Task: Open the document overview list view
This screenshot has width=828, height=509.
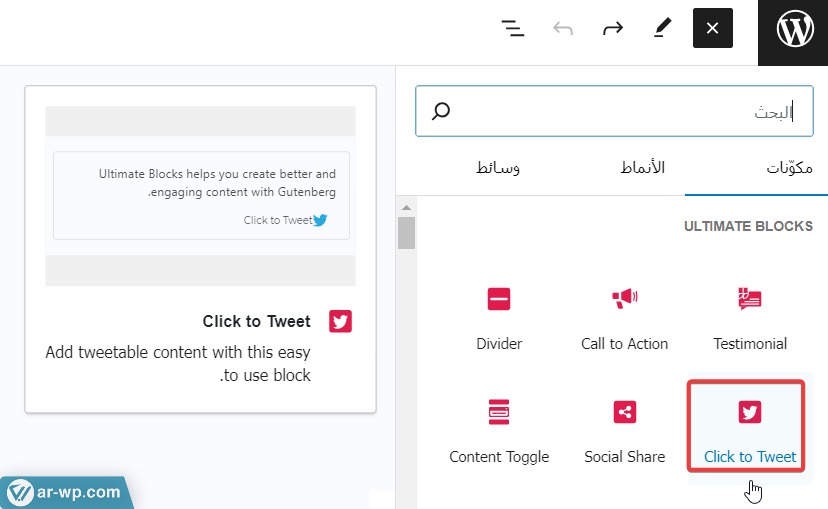Action: click(x=513, y=29)
